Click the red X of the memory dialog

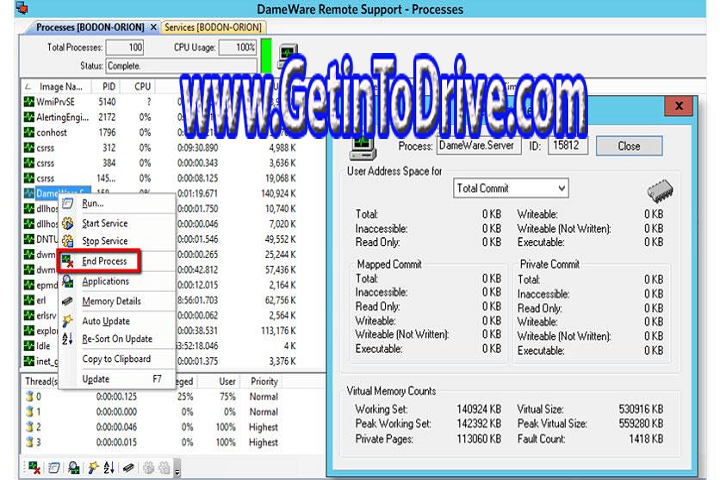[x=679, y=106]
